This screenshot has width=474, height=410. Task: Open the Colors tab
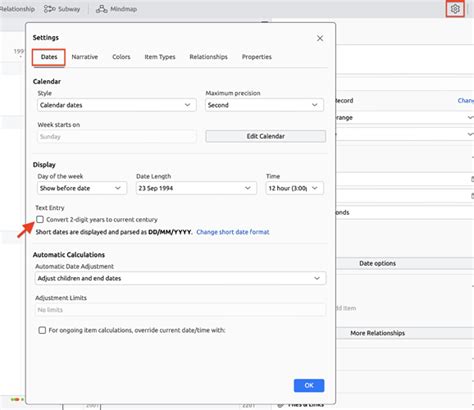tap(121, 57)
